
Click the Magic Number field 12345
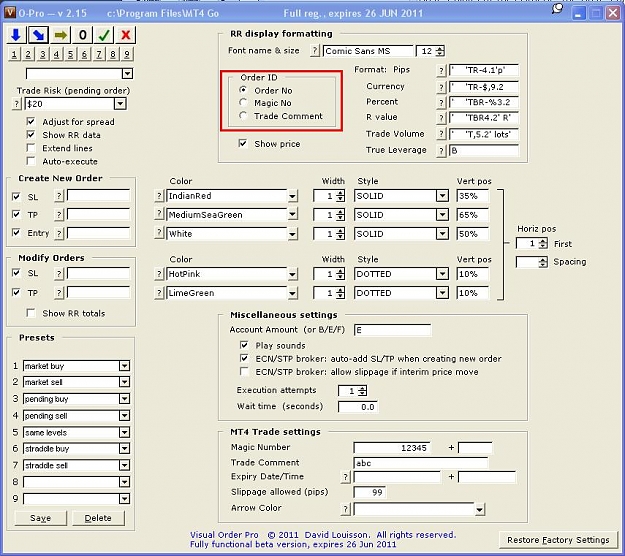tap(392, 448)
